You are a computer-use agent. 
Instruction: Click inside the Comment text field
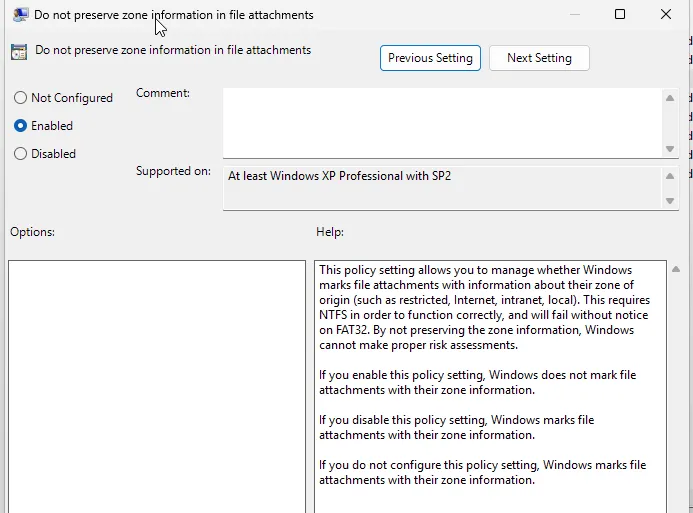coord(442,122)
